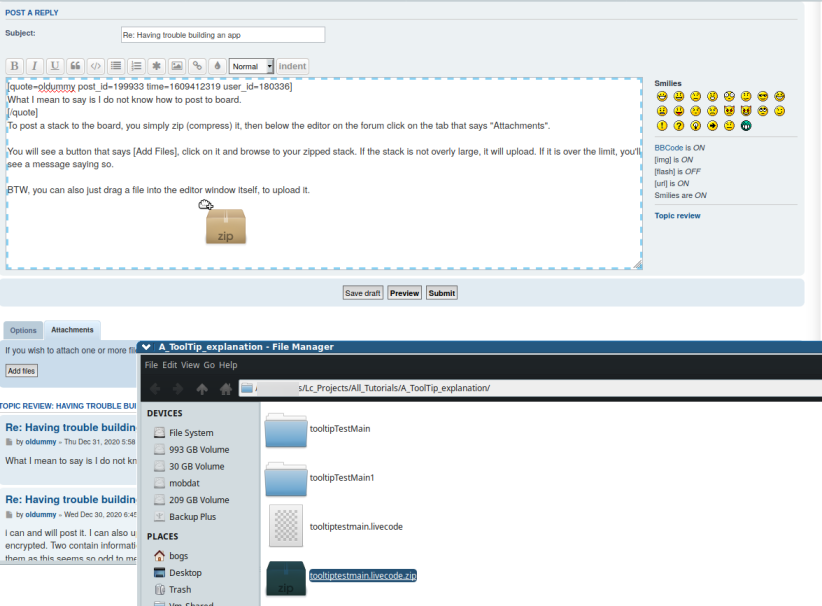The height and width of the screenshot is (606, 822).
Task: Go to parent folder with the up arrow
Action: tap(202, 388)
